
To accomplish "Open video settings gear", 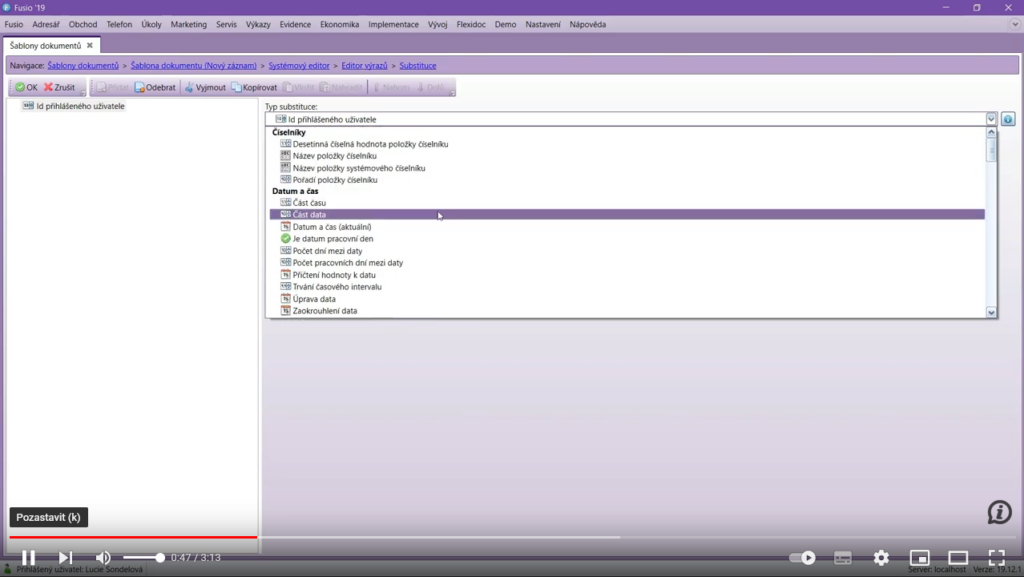I will [881, 557].
